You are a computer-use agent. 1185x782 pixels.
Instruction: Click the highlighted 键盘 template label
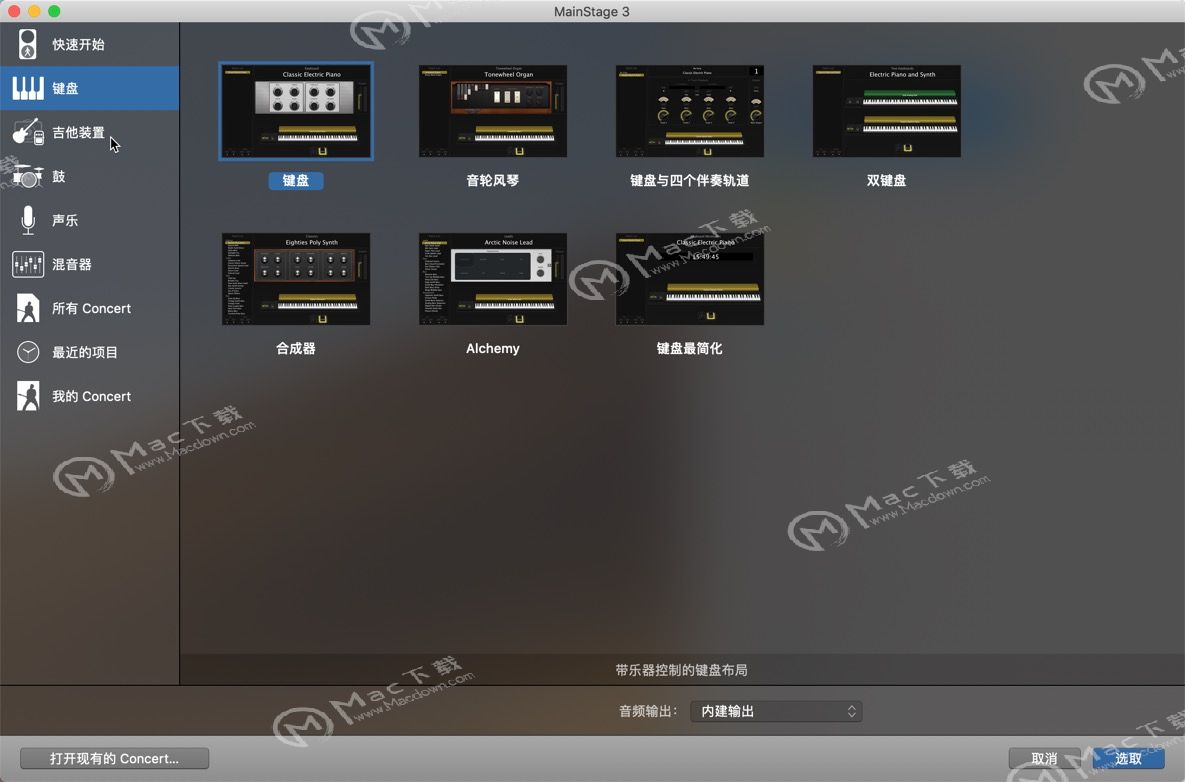(296, 181)
